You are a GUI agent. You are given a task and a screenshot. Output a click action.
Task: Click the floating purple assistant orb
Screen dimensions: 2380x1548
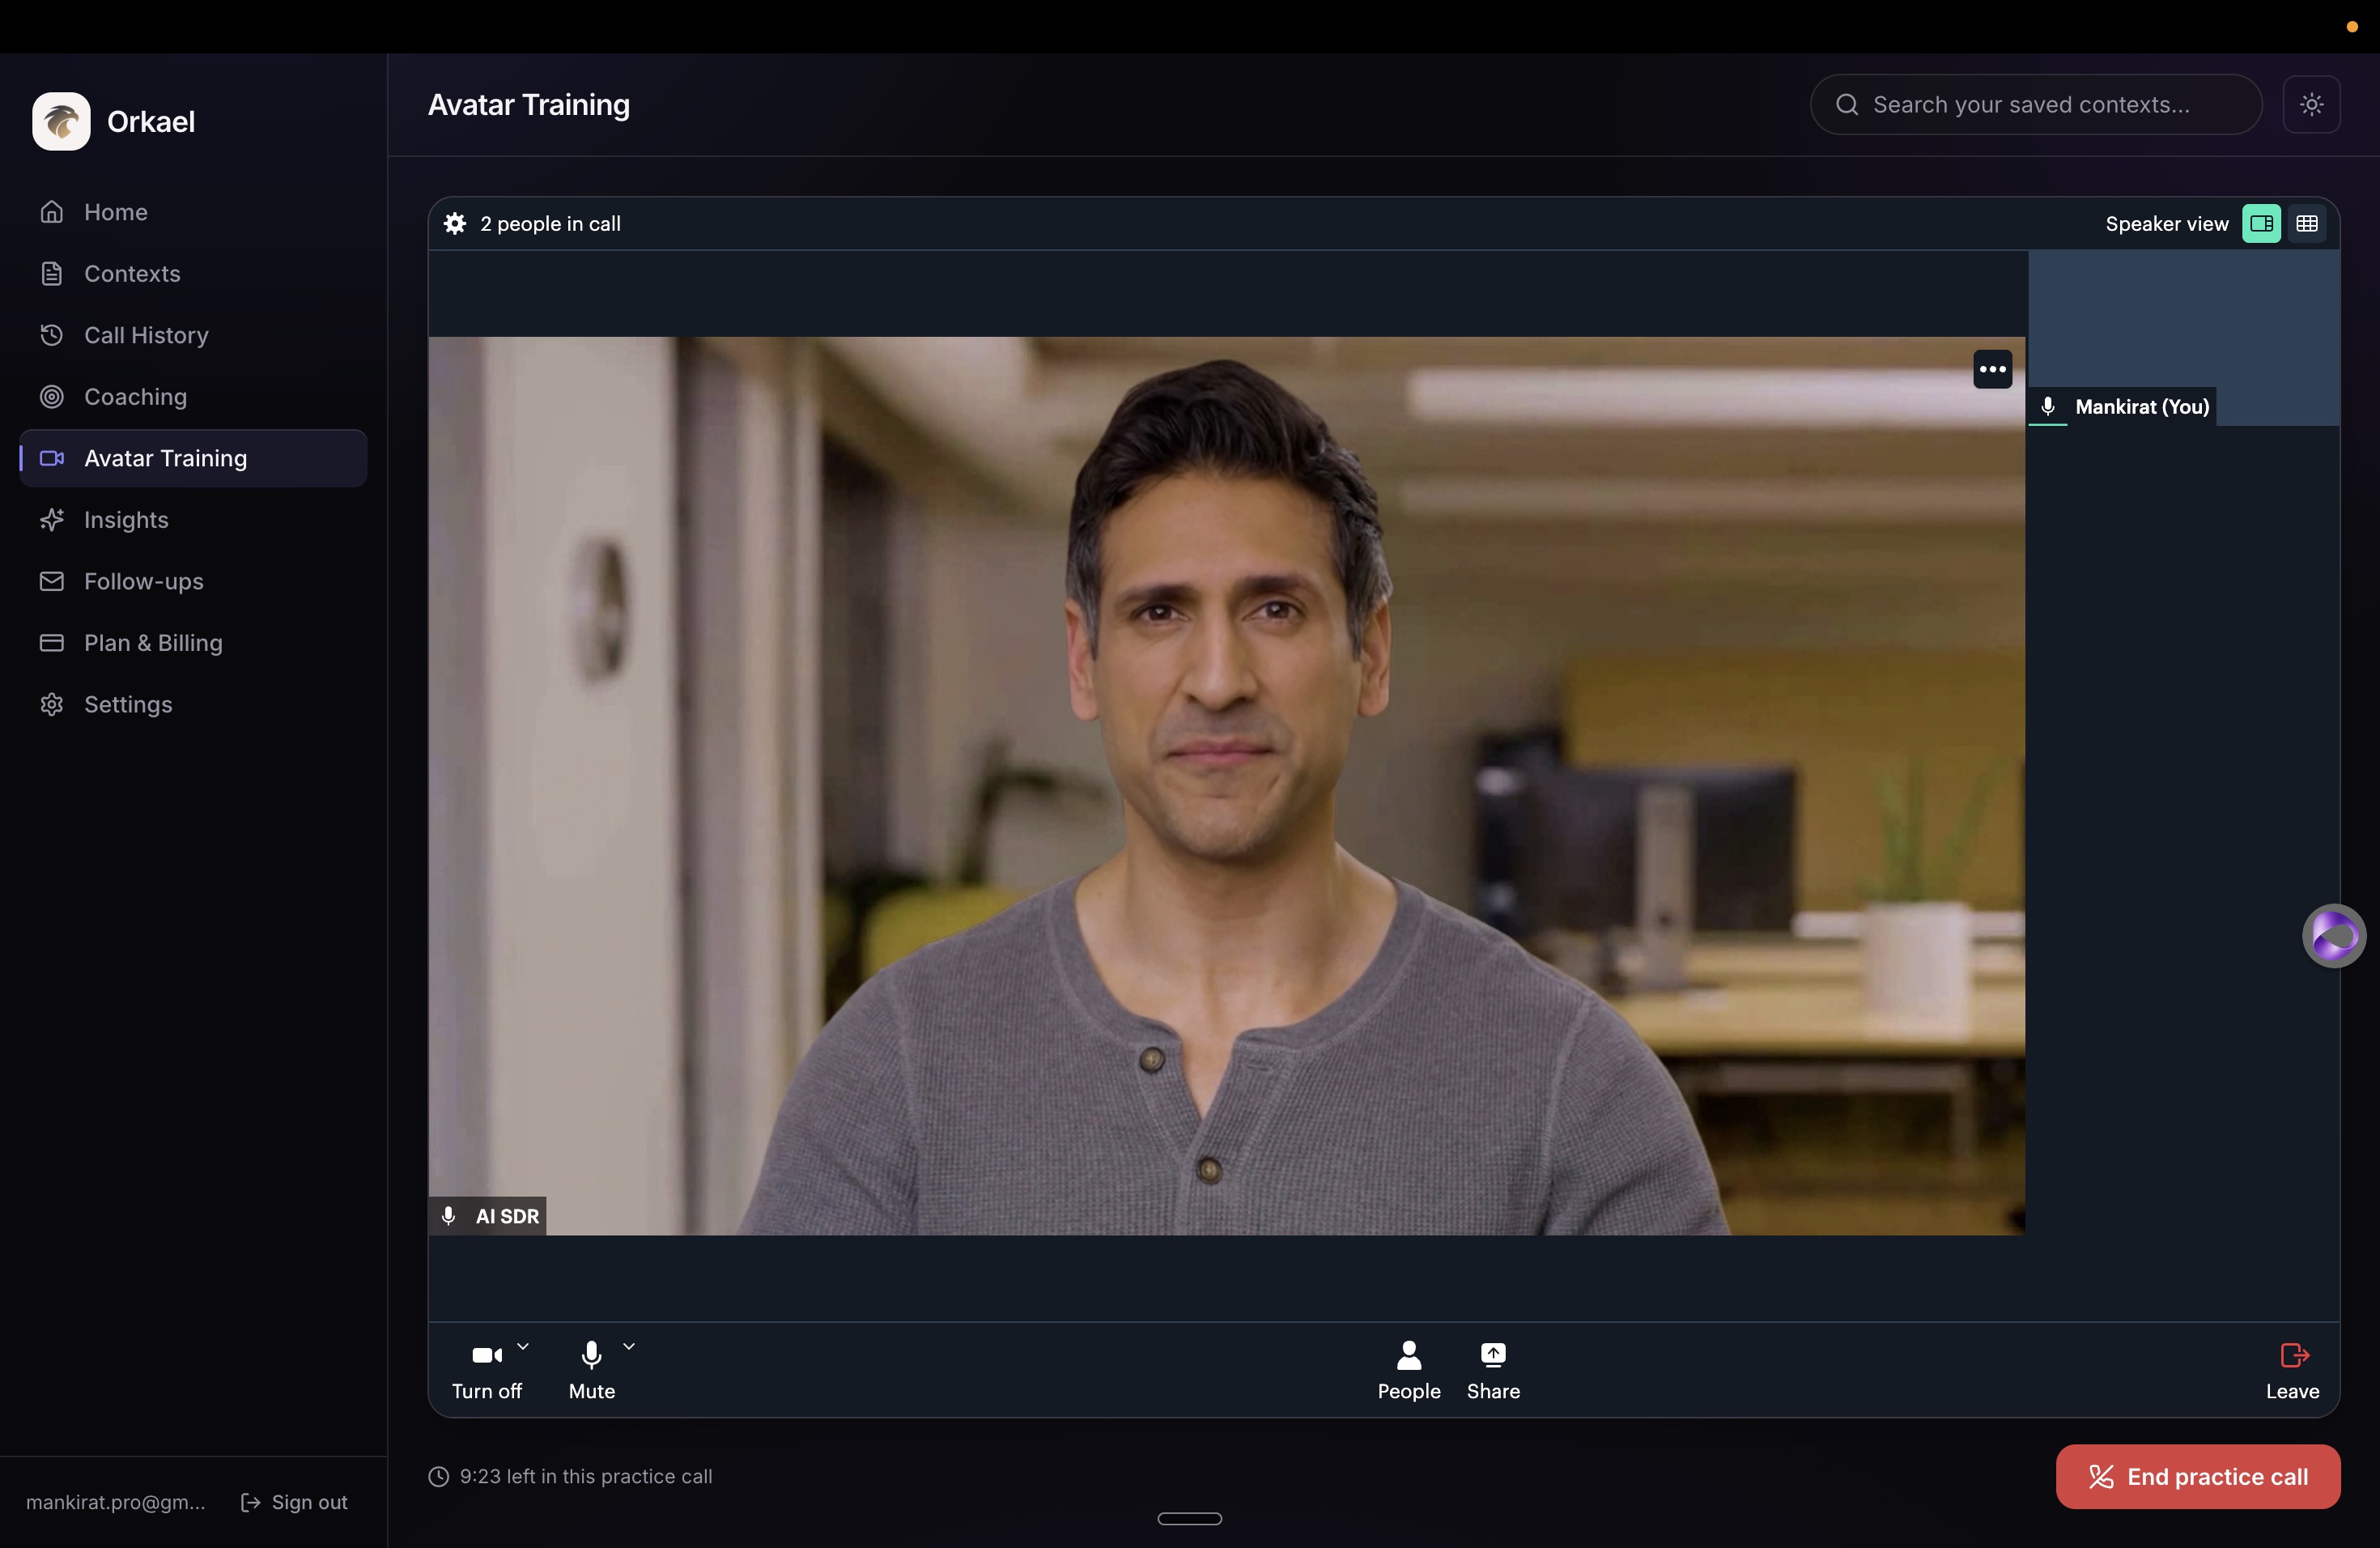(x=2334, y=936)
